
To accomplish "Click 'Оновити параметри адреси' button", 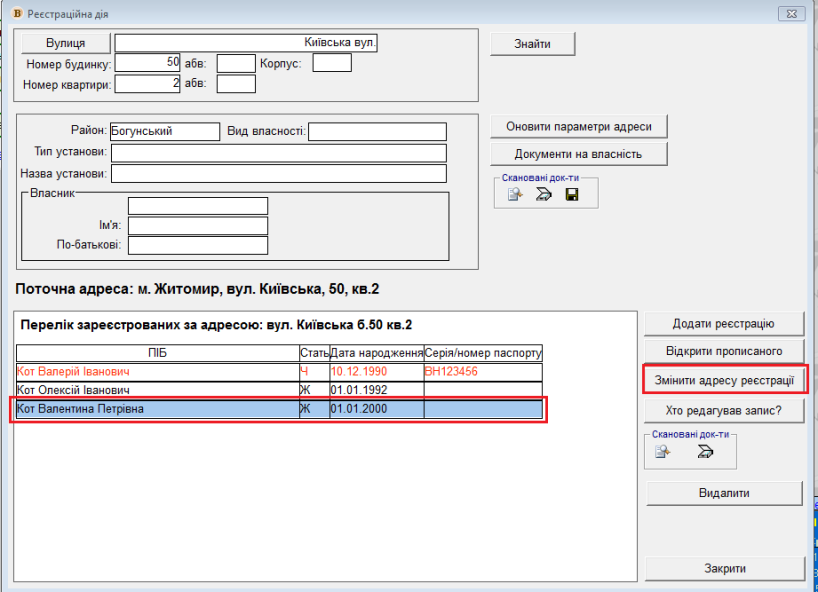I will coord(578,127).
